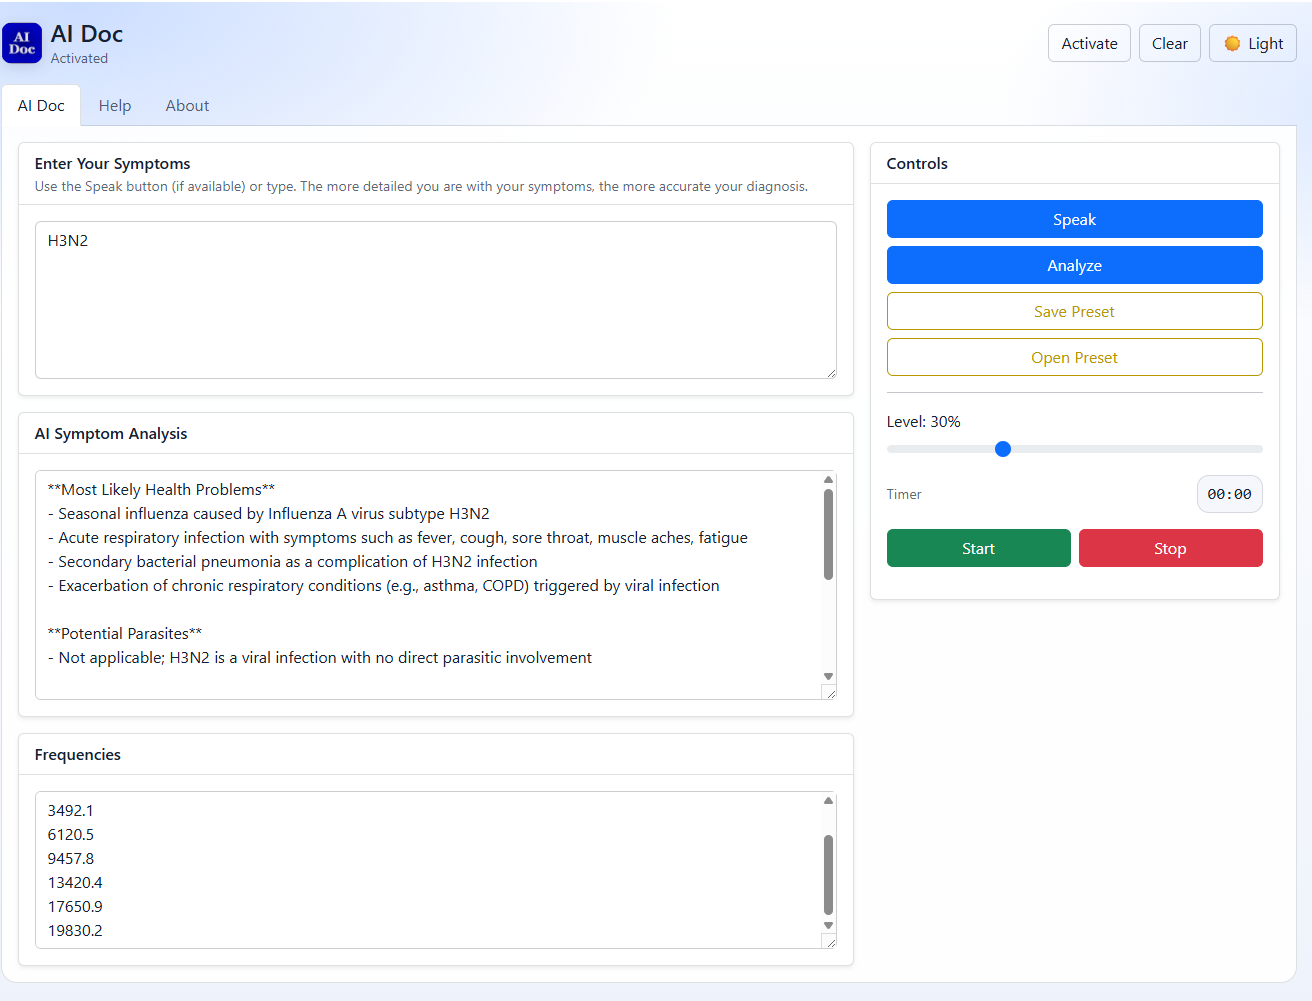Click Activate in the top toolbar
The height and width of the screenshot is (1001, 1312).
pos(1088,43)
